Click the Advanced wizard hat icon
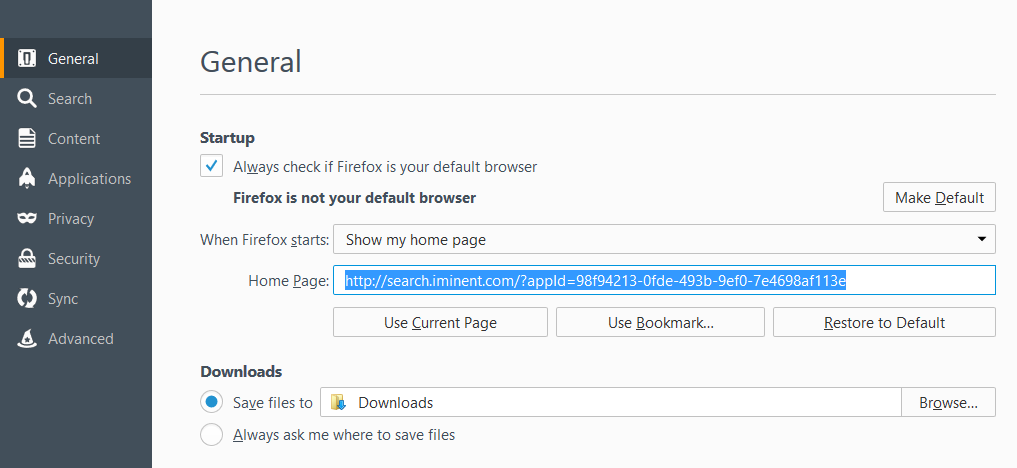The height and width of the screenshot is (468, 1017). (x=28, y=338)
